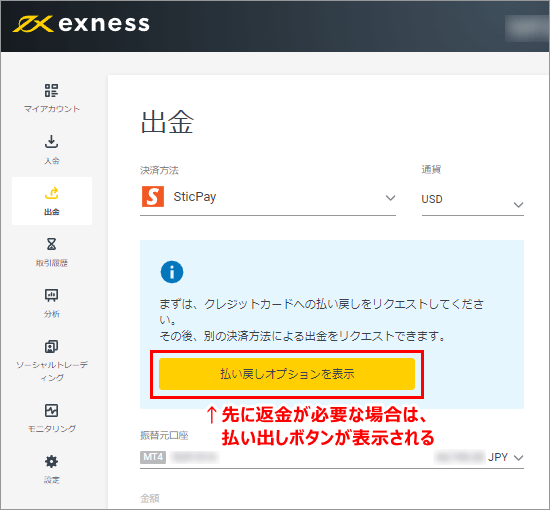Click the 金額 field label
The height and width of the screenshot is (510, 550).
pyautogui.click(x=150, y=498)
